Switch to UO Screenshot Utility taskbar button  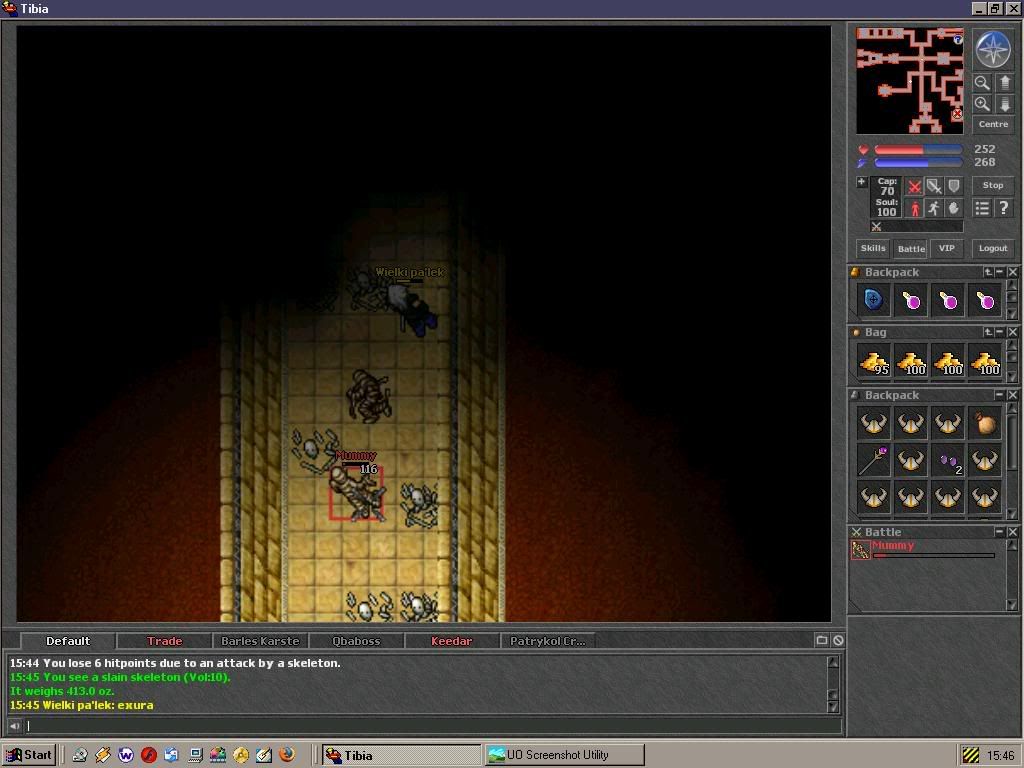click(x=564, y=755)
